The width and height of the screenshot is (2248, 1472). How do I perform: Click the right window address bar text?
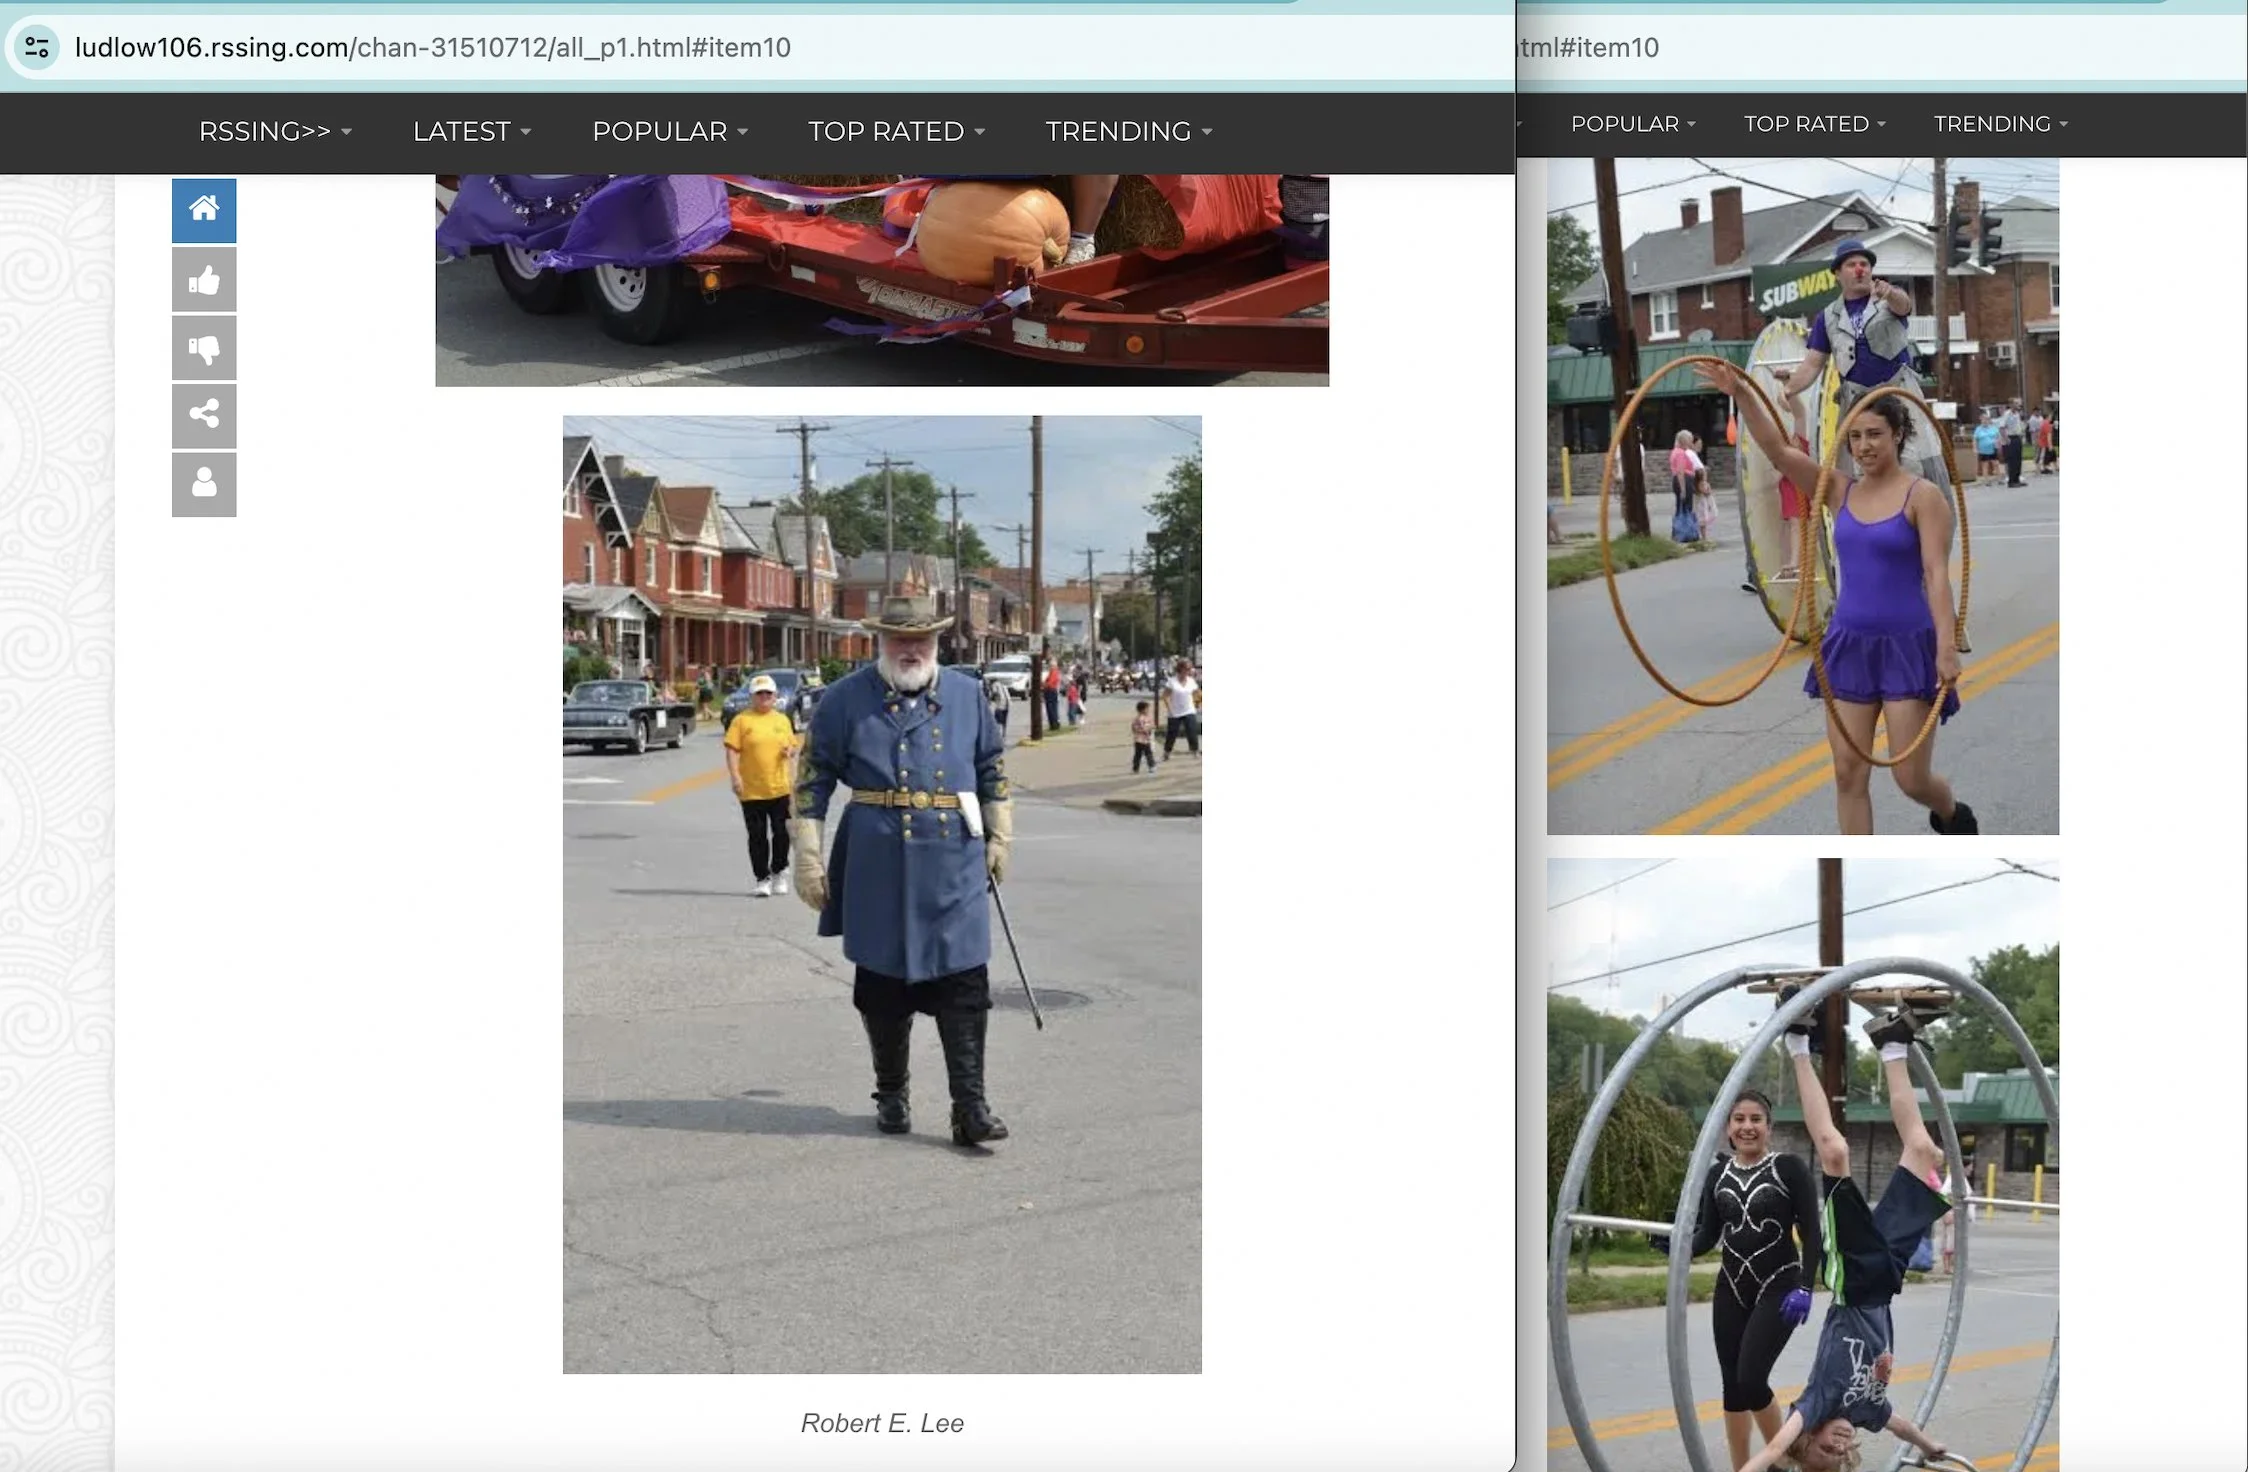pos(1590,47)
